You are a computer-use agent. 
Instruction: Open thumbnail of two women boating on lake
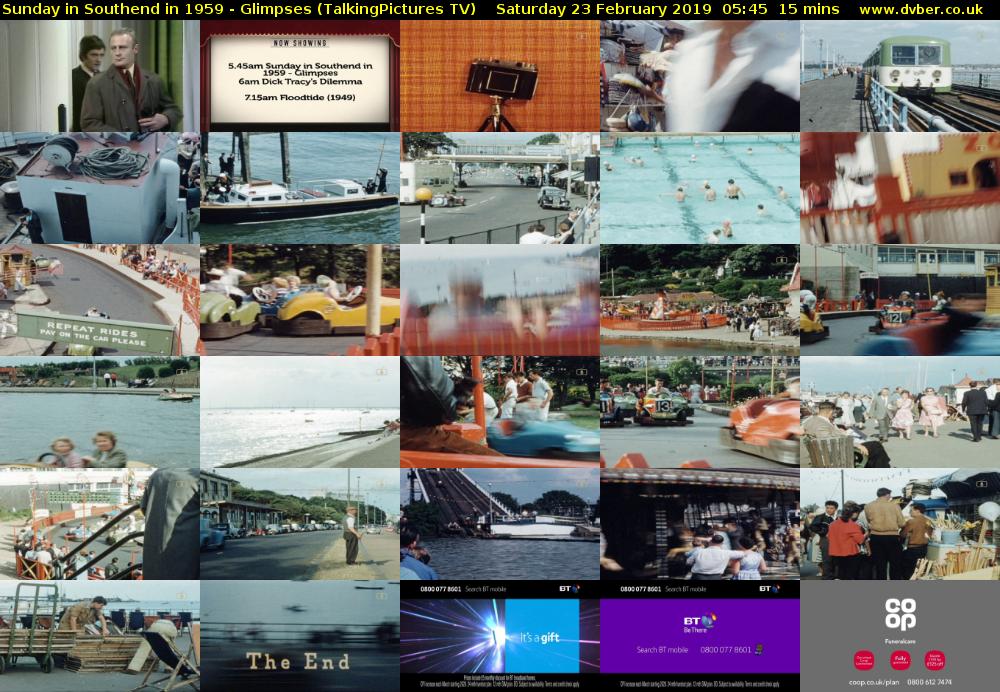point(99,412)
